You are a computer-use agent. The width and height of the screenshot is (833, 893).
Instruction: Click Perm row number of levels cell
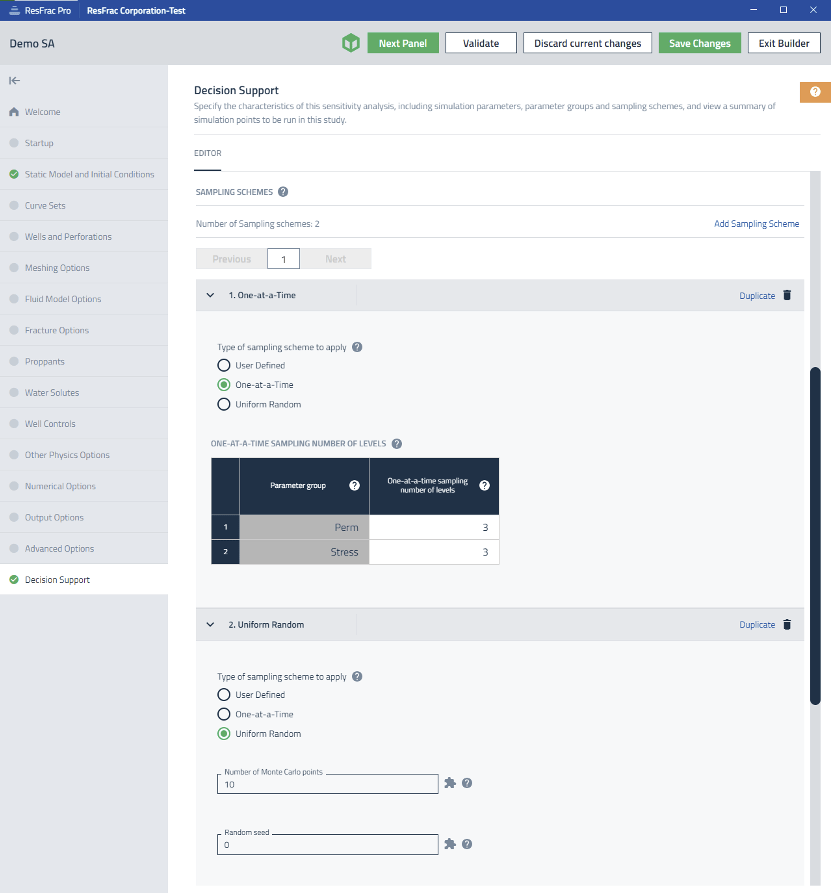coord(434,527)
